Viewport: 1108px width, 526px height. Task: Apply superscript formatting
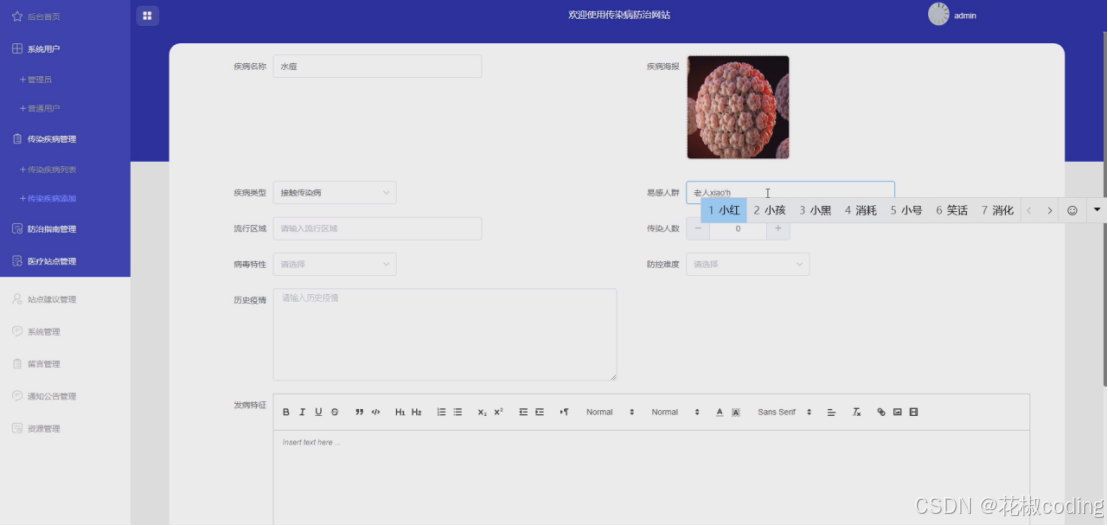pos(498,412)
